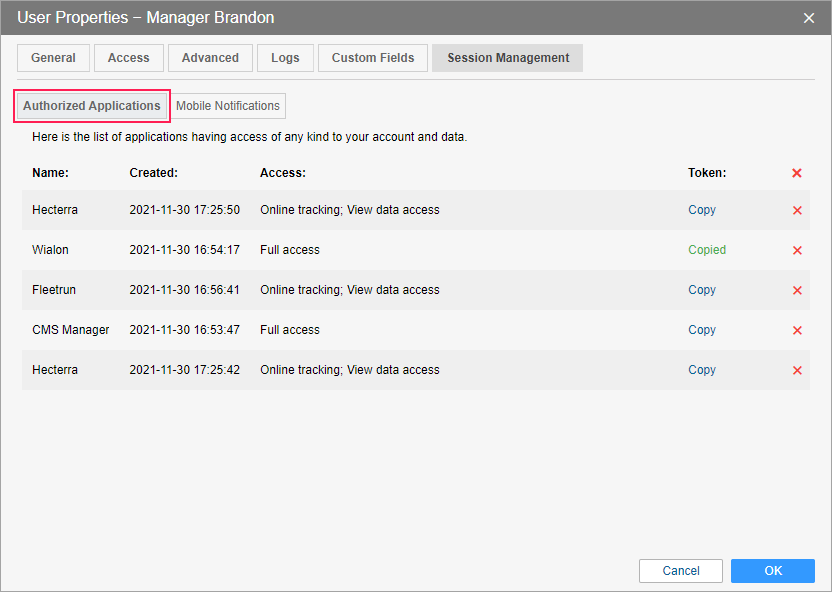The height and width of the screenshot is (592, 832).
Task: Remove Hecterra token created at 17:25:42
Action: 797,370
